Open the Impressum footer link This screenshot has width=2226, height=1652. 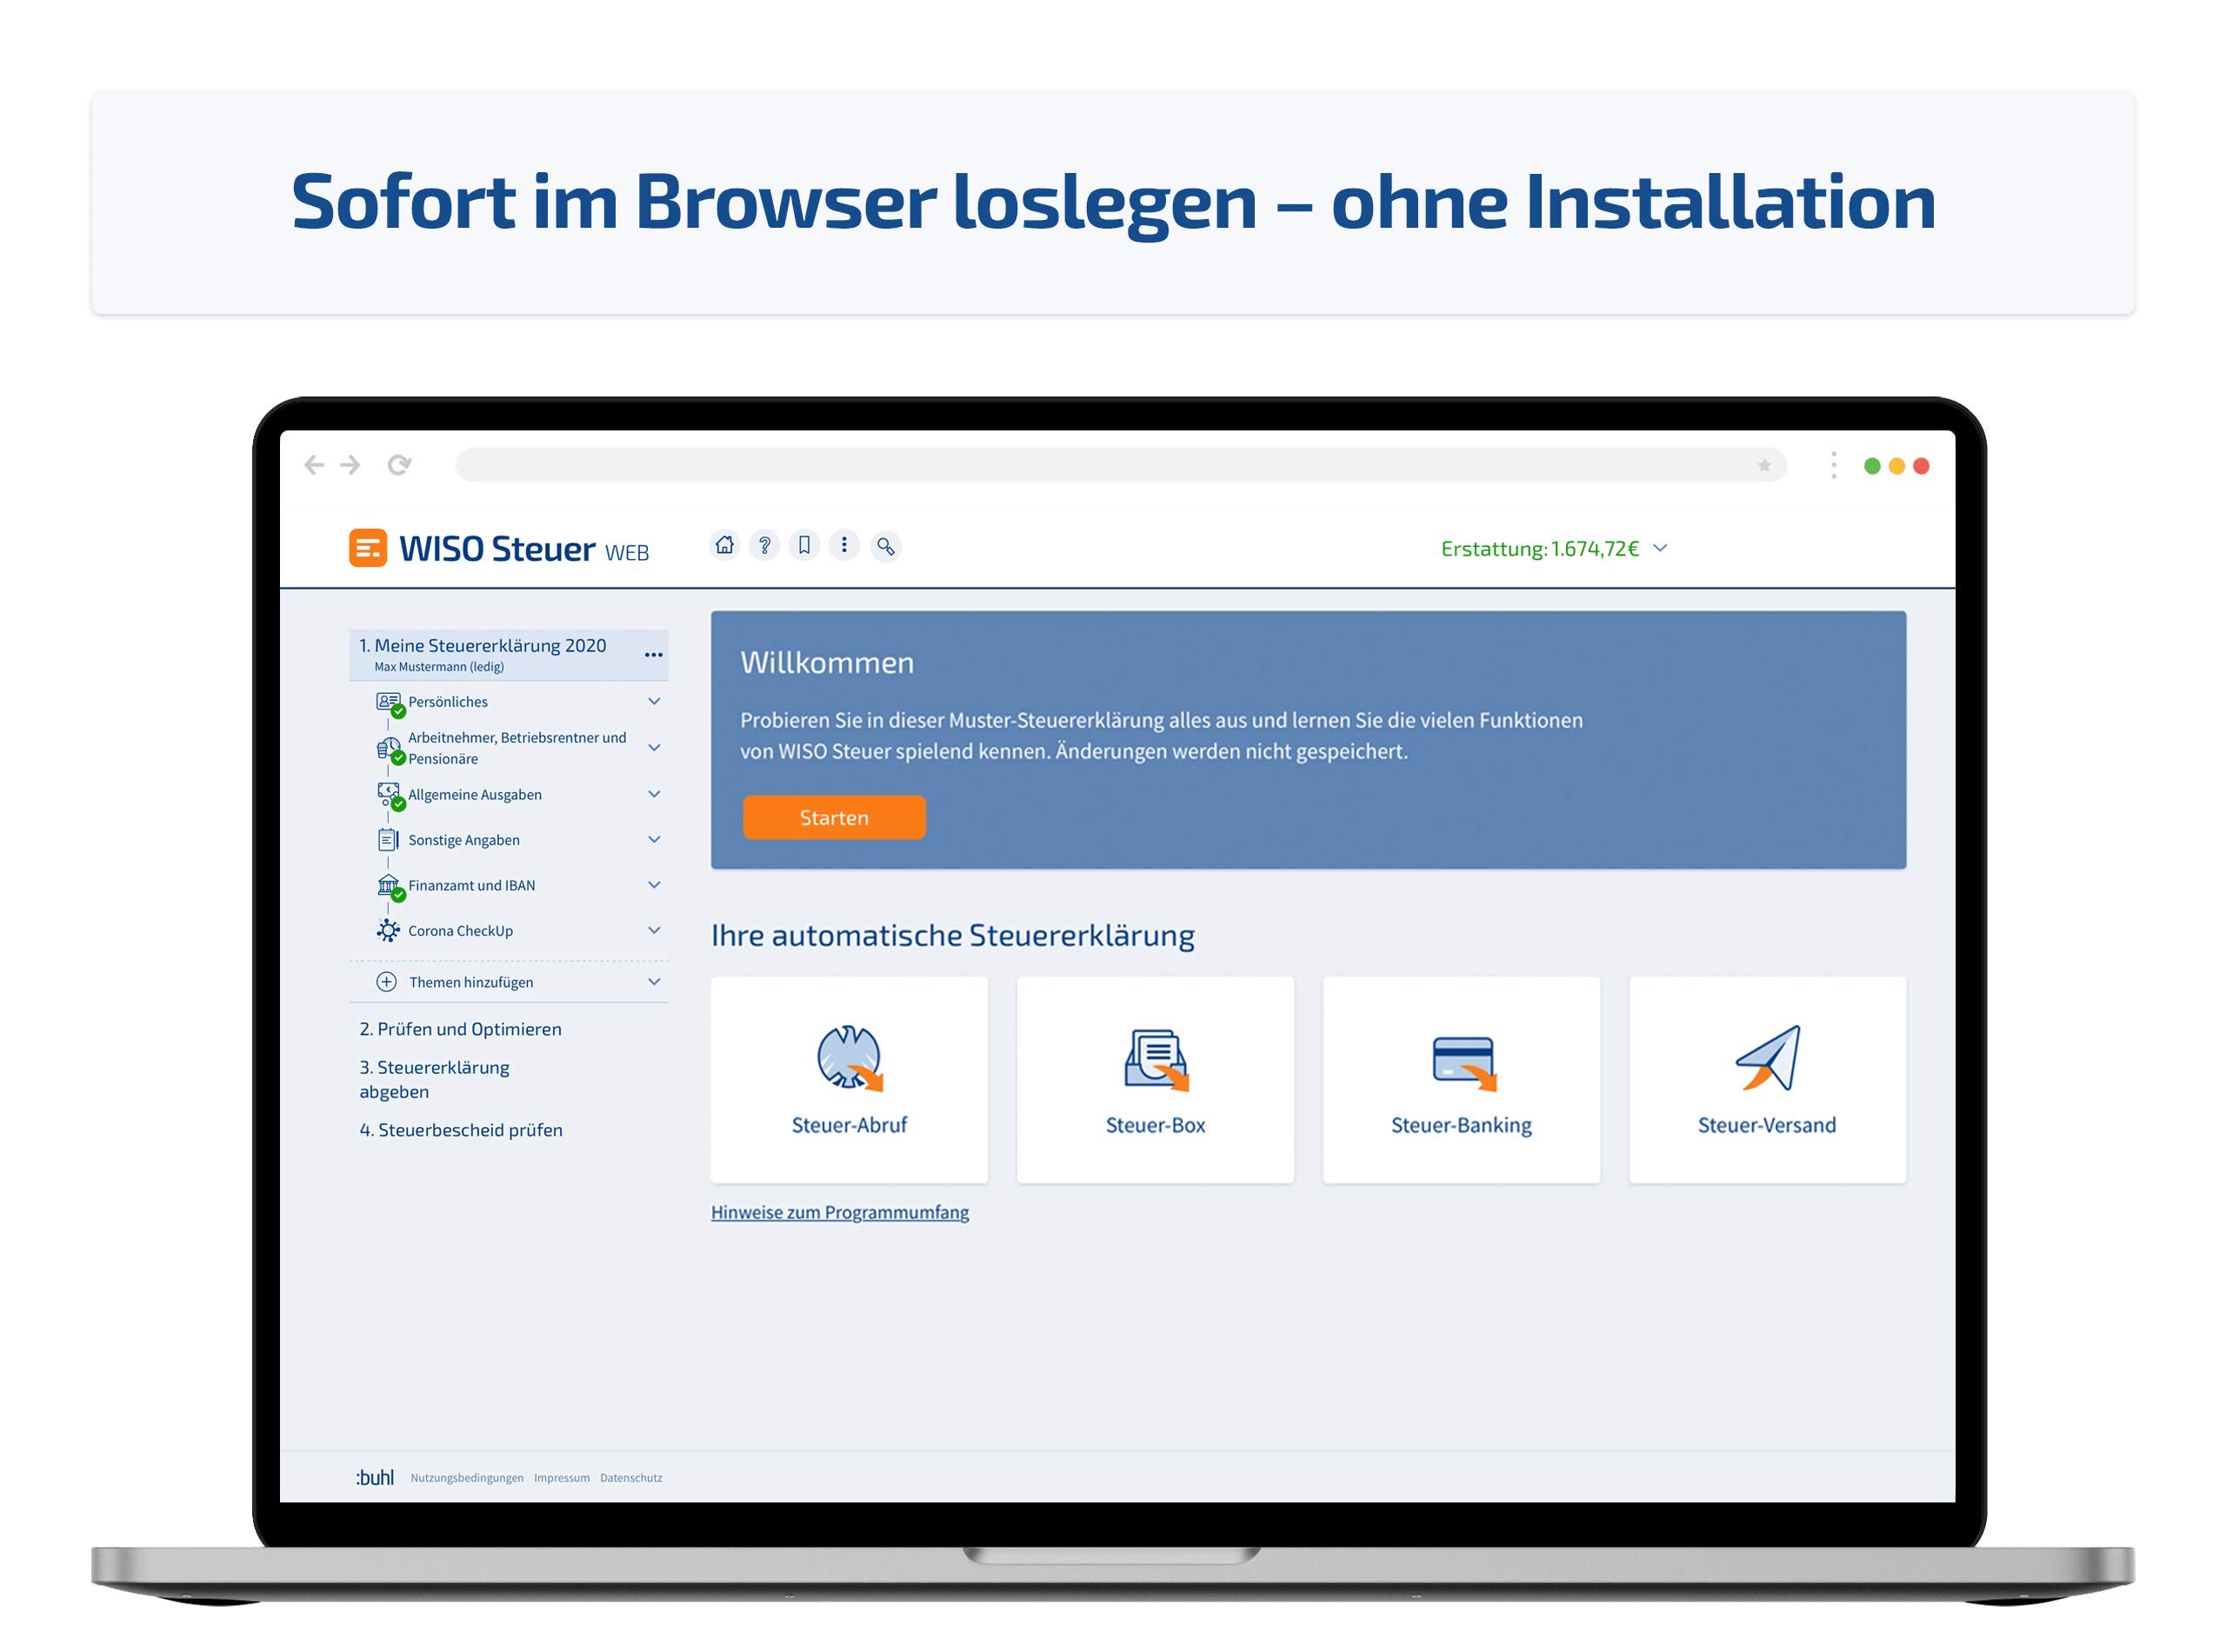point(562,1478)
